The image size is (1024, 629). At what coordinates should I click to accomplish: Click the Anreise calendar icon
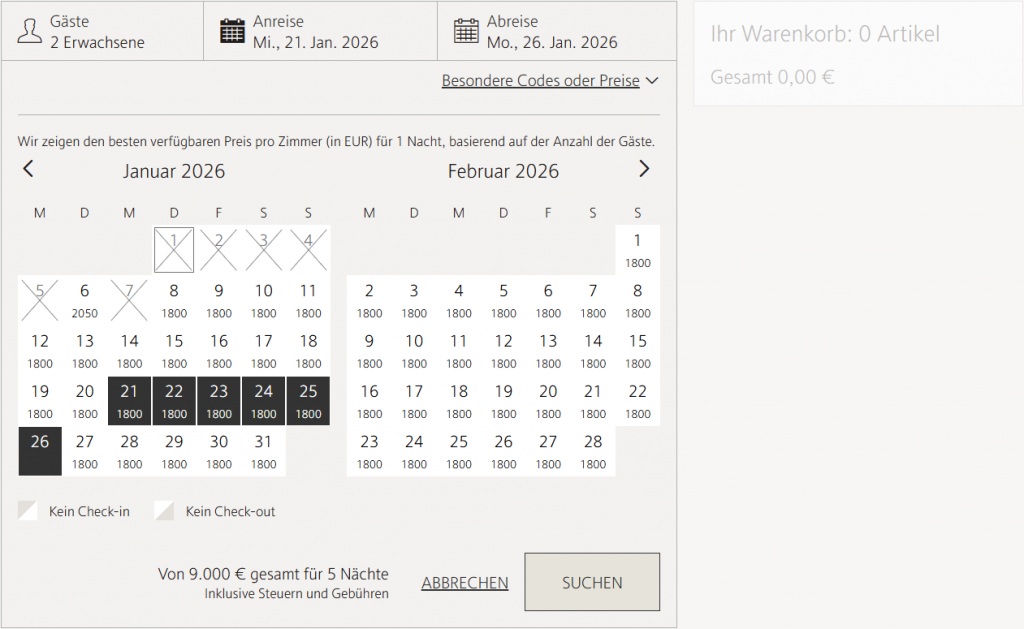[x=232, y=31]
